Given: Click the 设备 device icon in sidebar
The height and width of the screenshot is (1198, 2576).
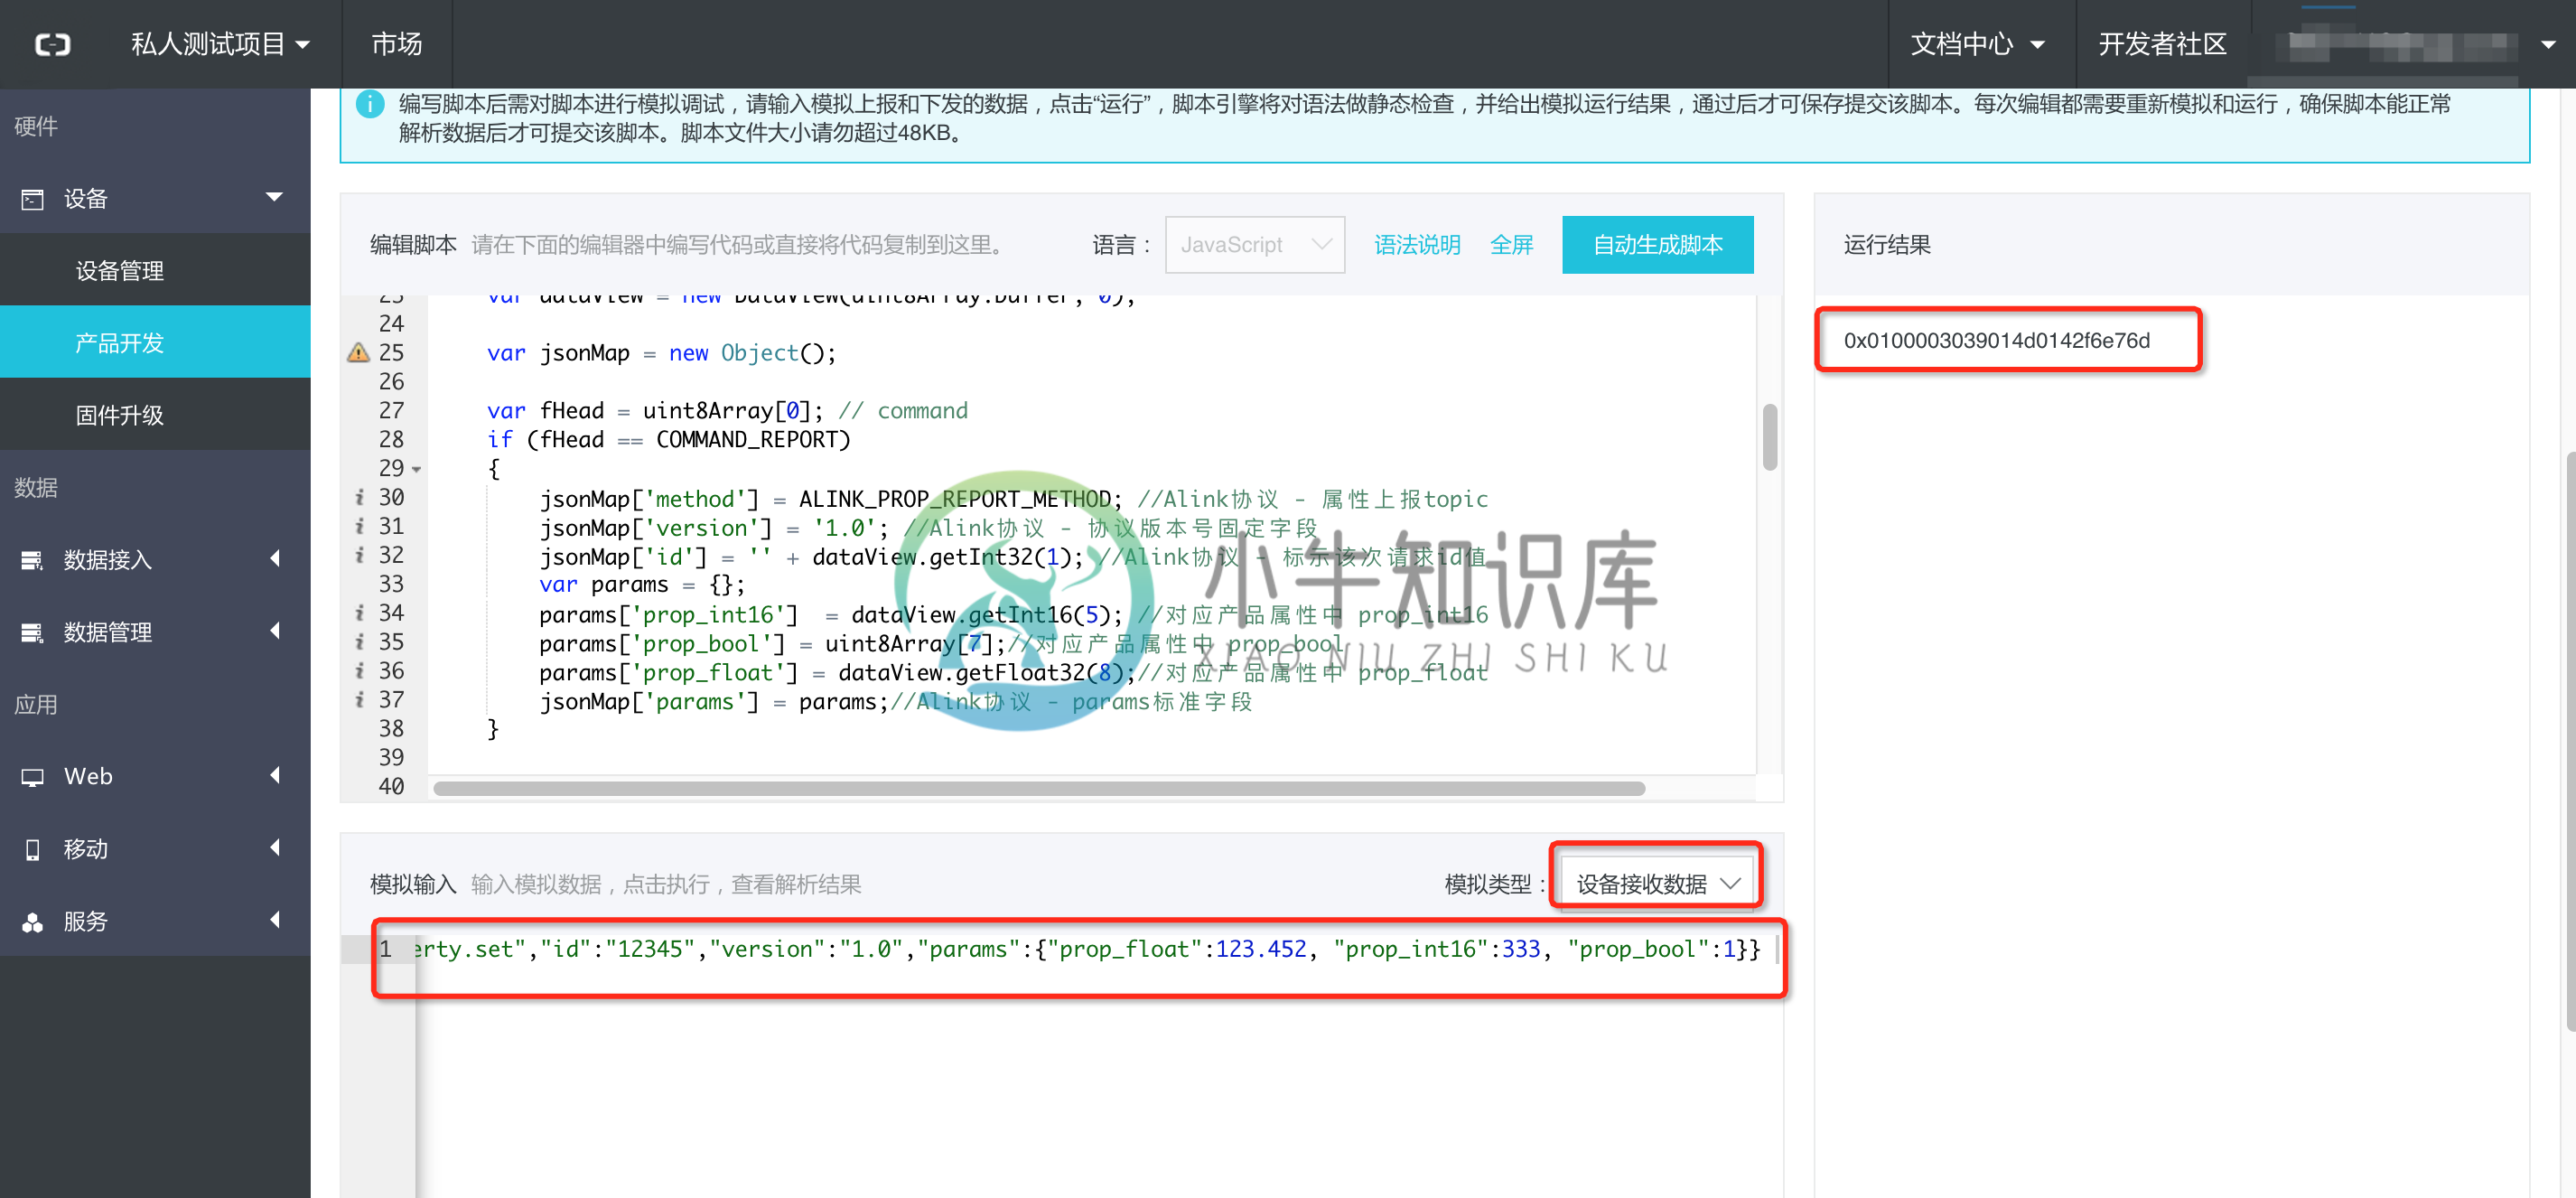Looking at the screenshot, I should [33, 199].
